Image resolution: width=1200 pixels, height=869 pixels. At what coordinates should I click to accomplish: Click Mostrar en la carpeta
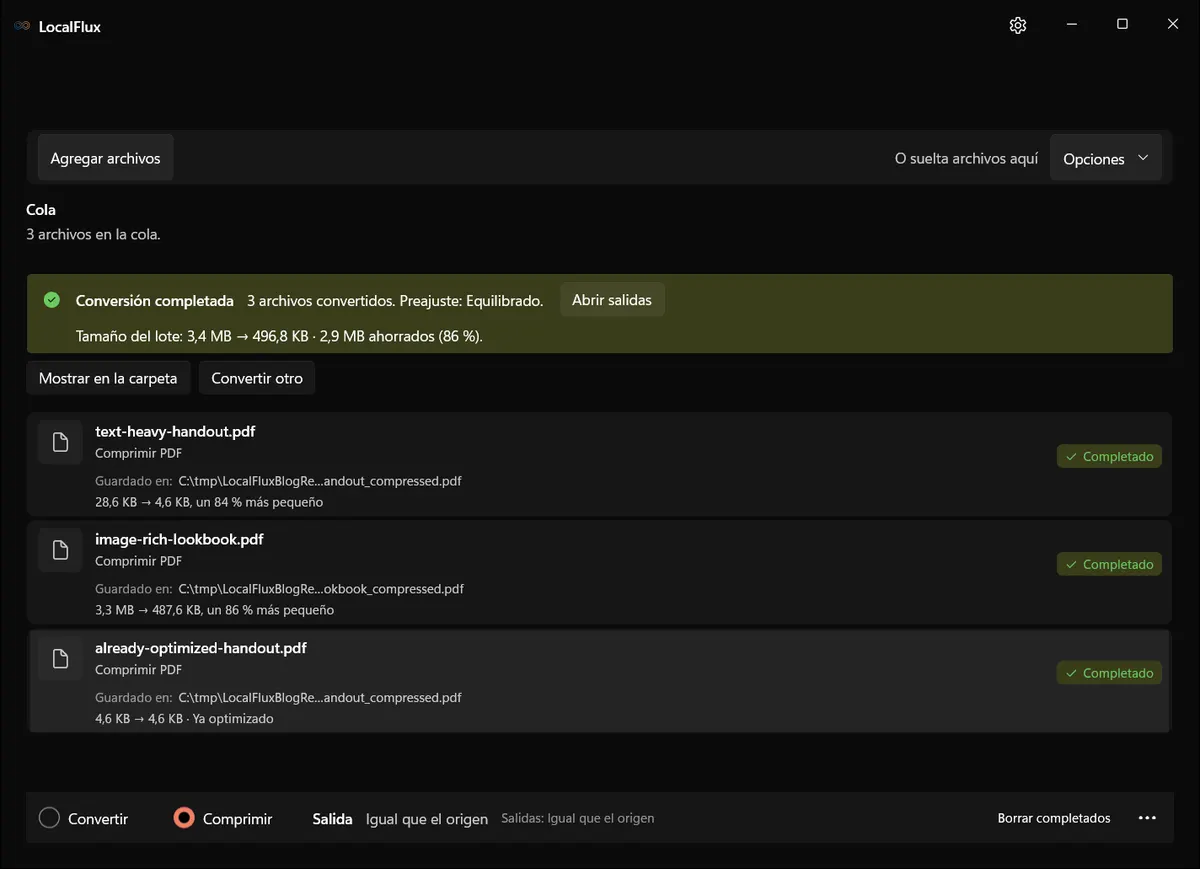click(x=108, y=378)
